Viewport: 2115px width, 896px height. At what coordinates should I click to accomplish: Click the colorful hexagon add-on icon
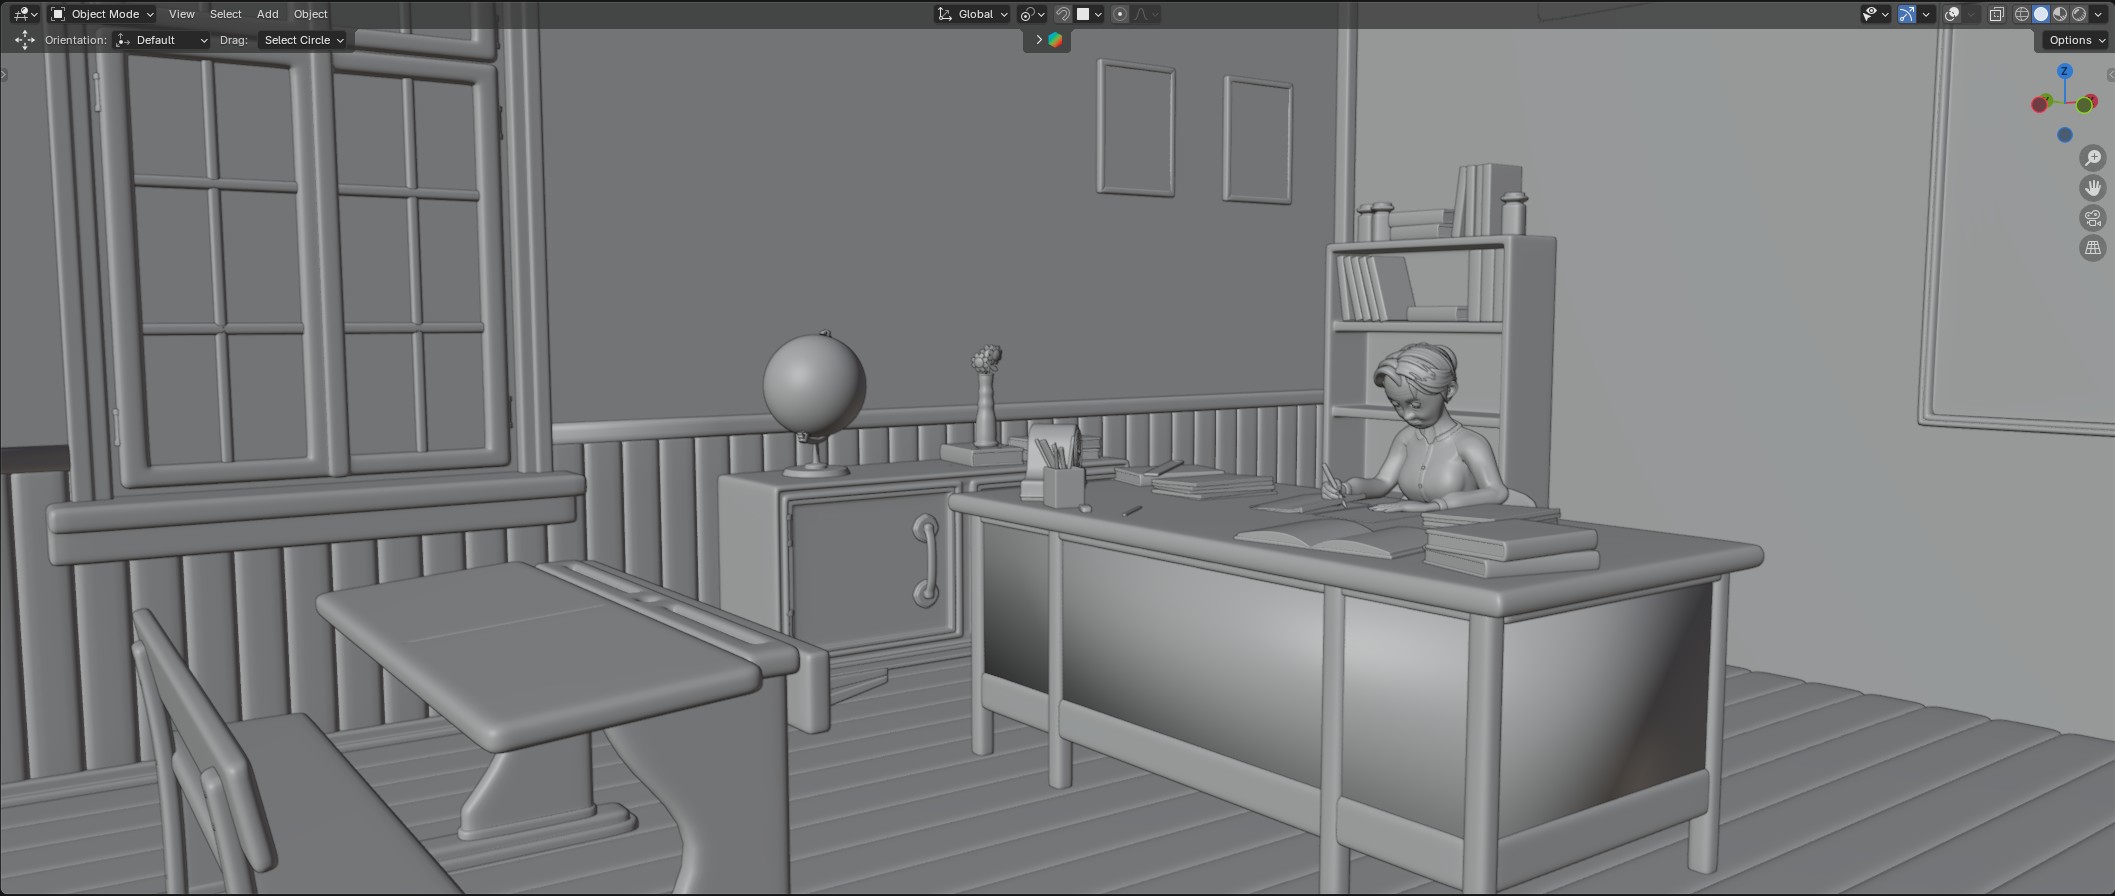tap(1055, 40)
